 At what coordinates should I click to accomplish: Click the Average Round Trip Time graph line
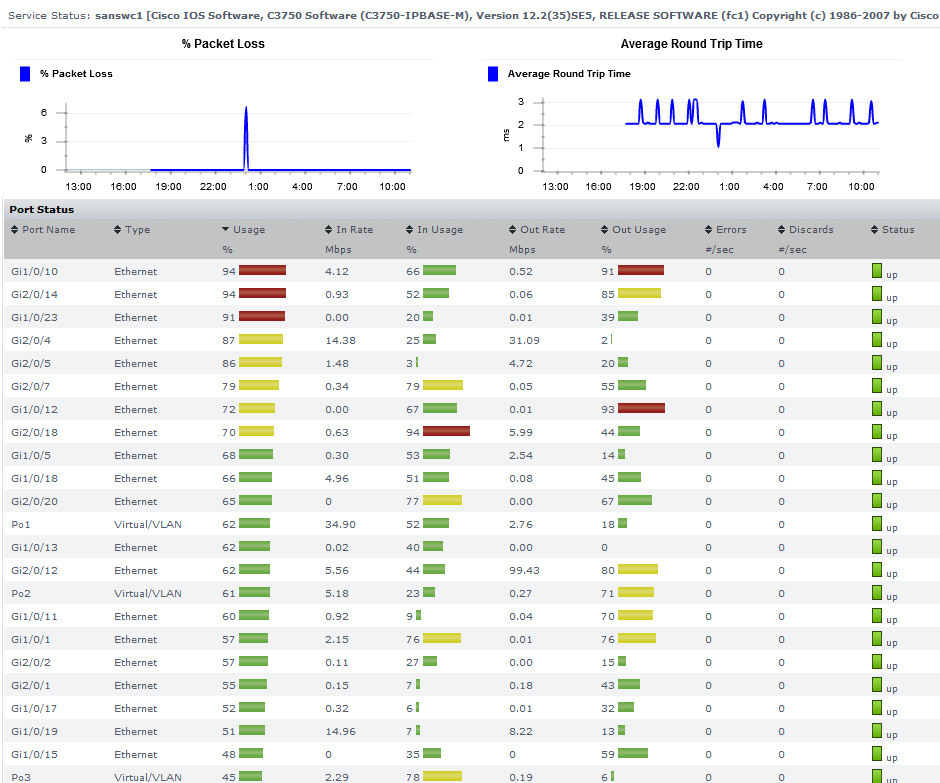(752, 123)
